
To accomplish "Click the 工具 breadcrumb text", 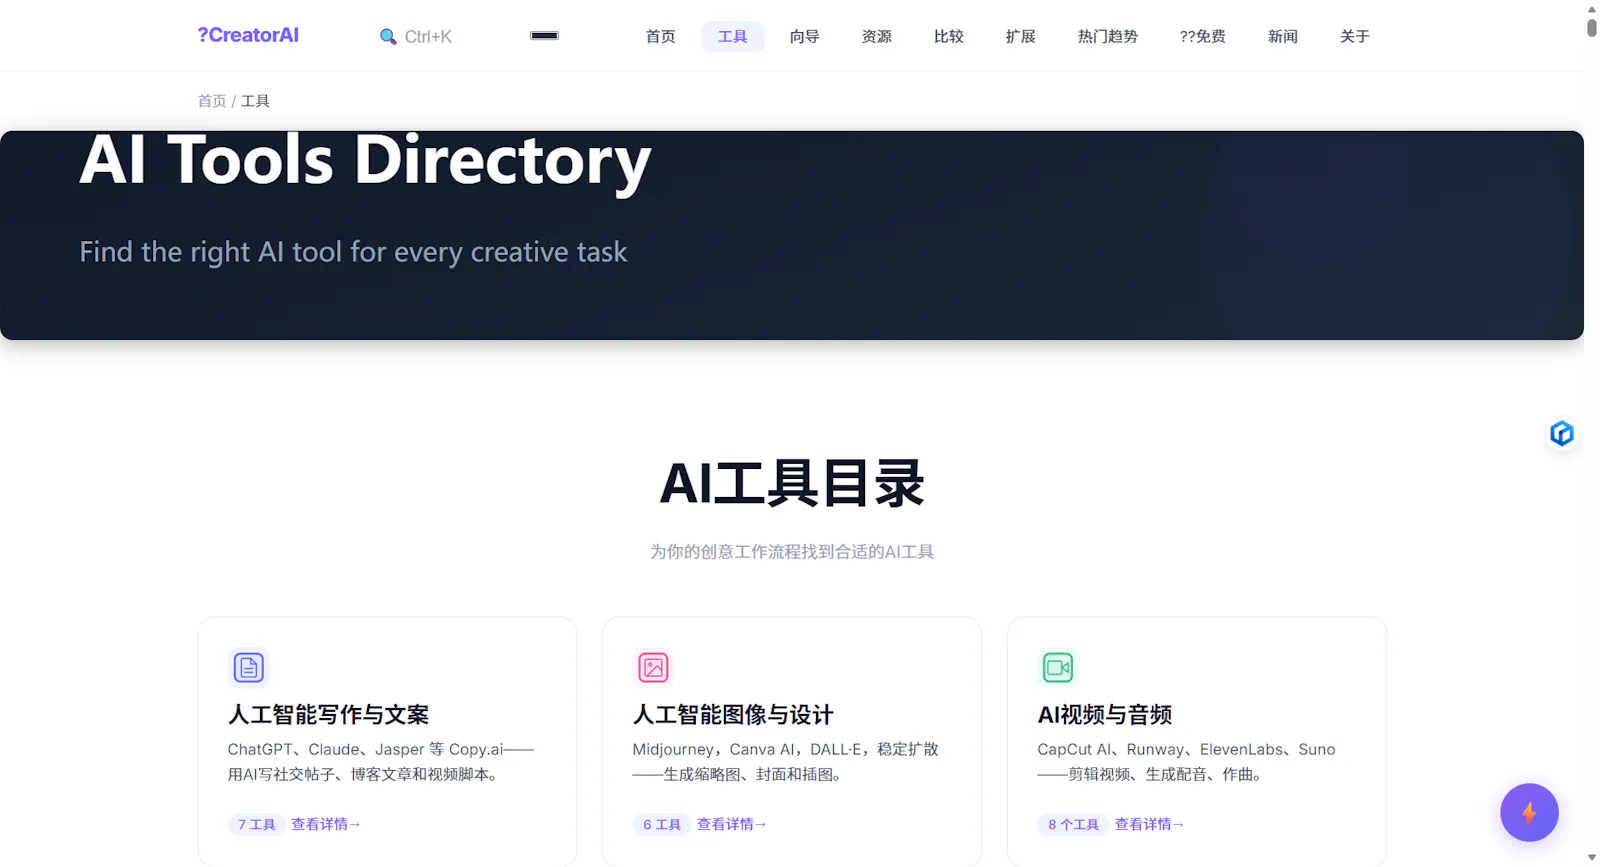I will (x=255, y=101).
